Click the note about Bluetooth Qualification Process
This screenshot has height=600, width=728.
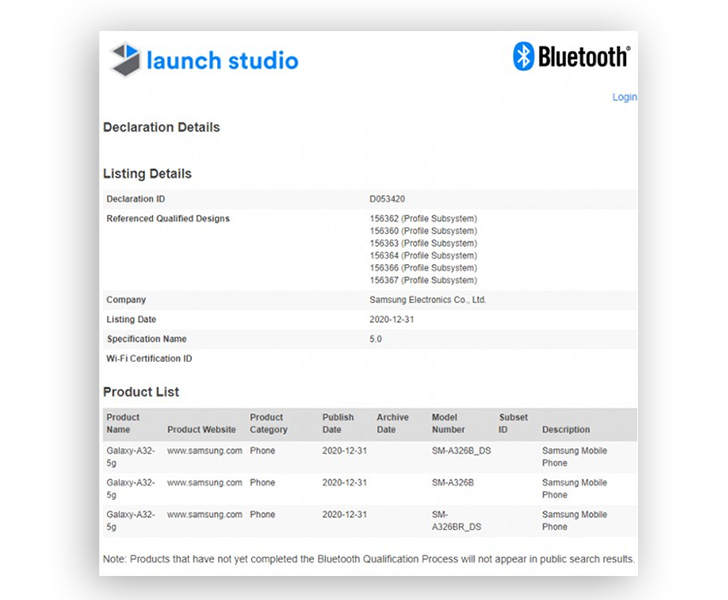pyautogui.click(x=369, y=559)
